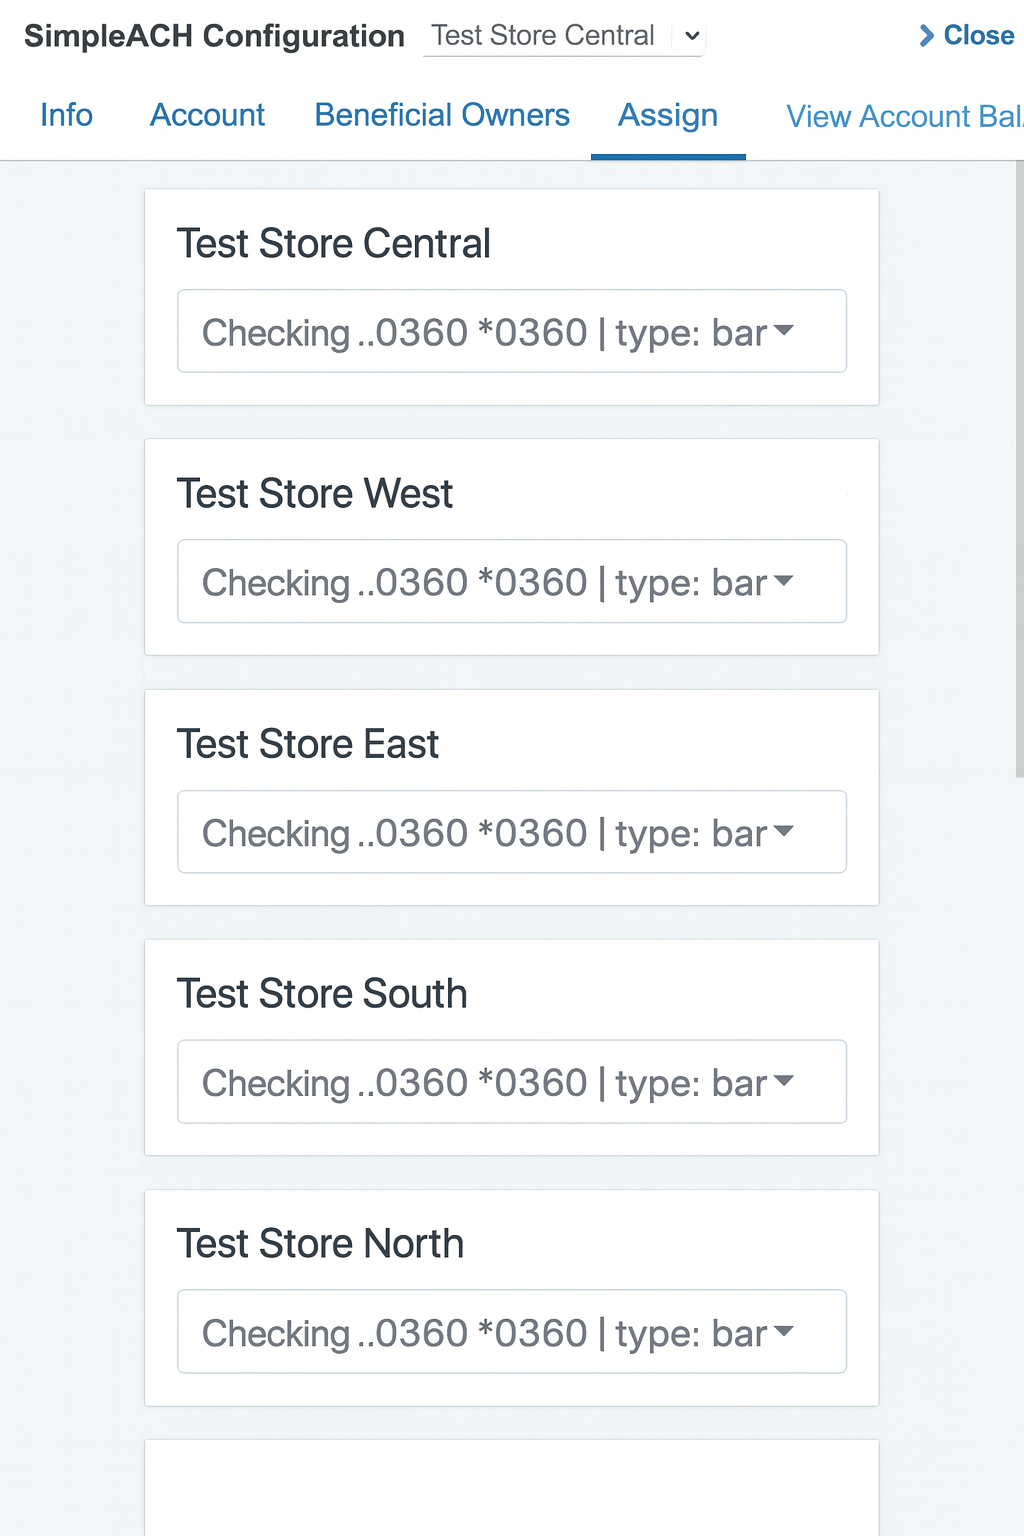The height and width of the screenshot is (1536, 1024).
Task: Click the chevron icon beside Close
Action: pos(925,35)
